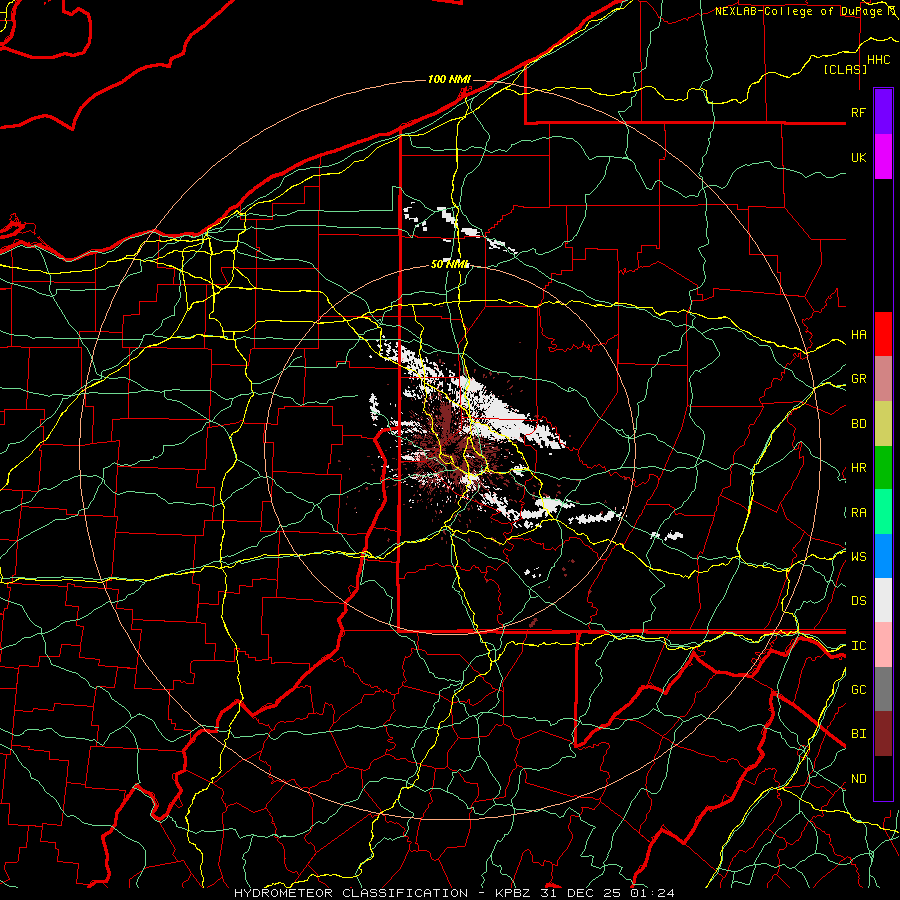Select the yellow BD legend swatch
900x900 pixels.
(883, 423)
